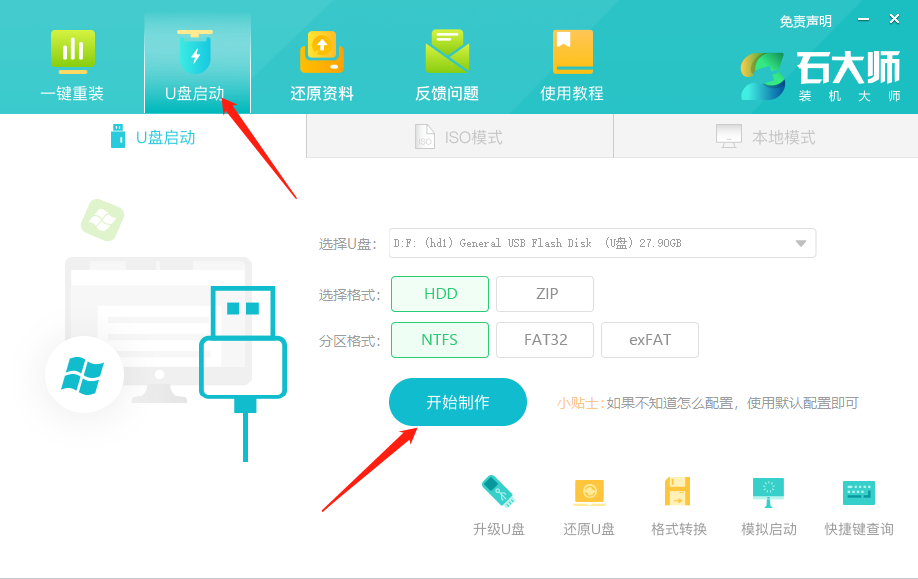Choose FAT32 partition format

point(544,340)
